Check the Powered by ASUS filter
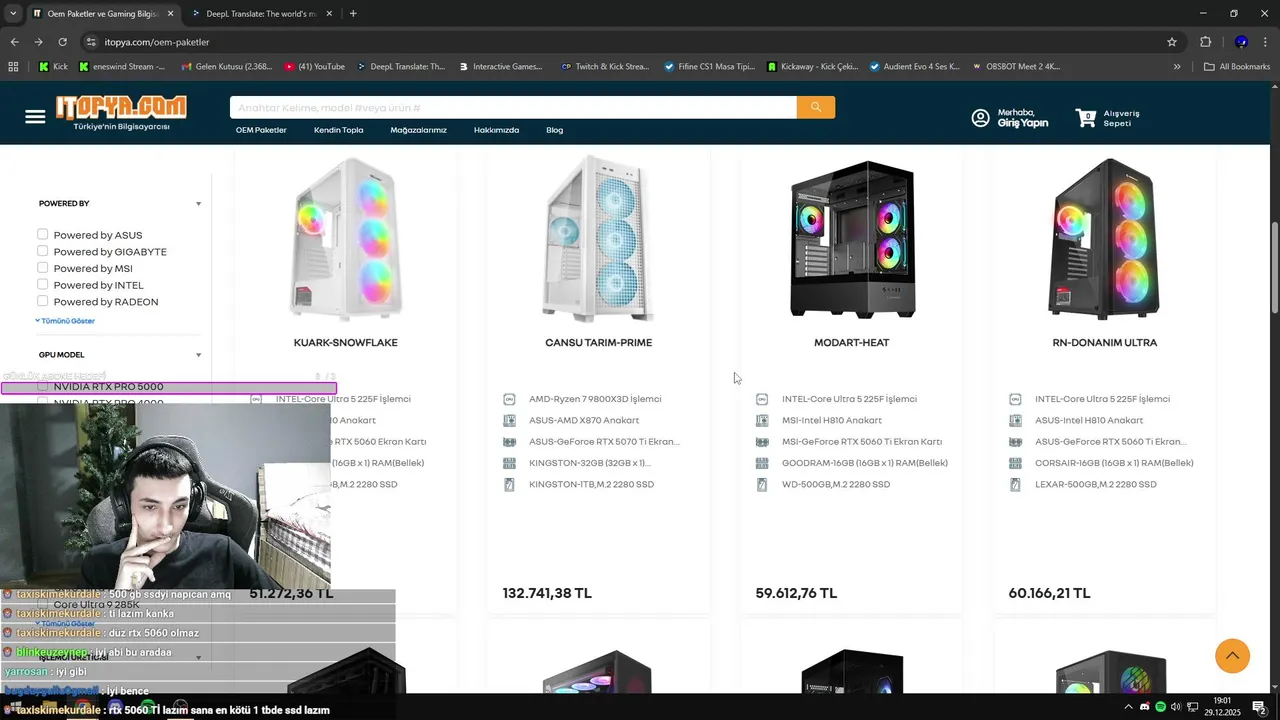 pyautogui.click(x=43, y=235)
